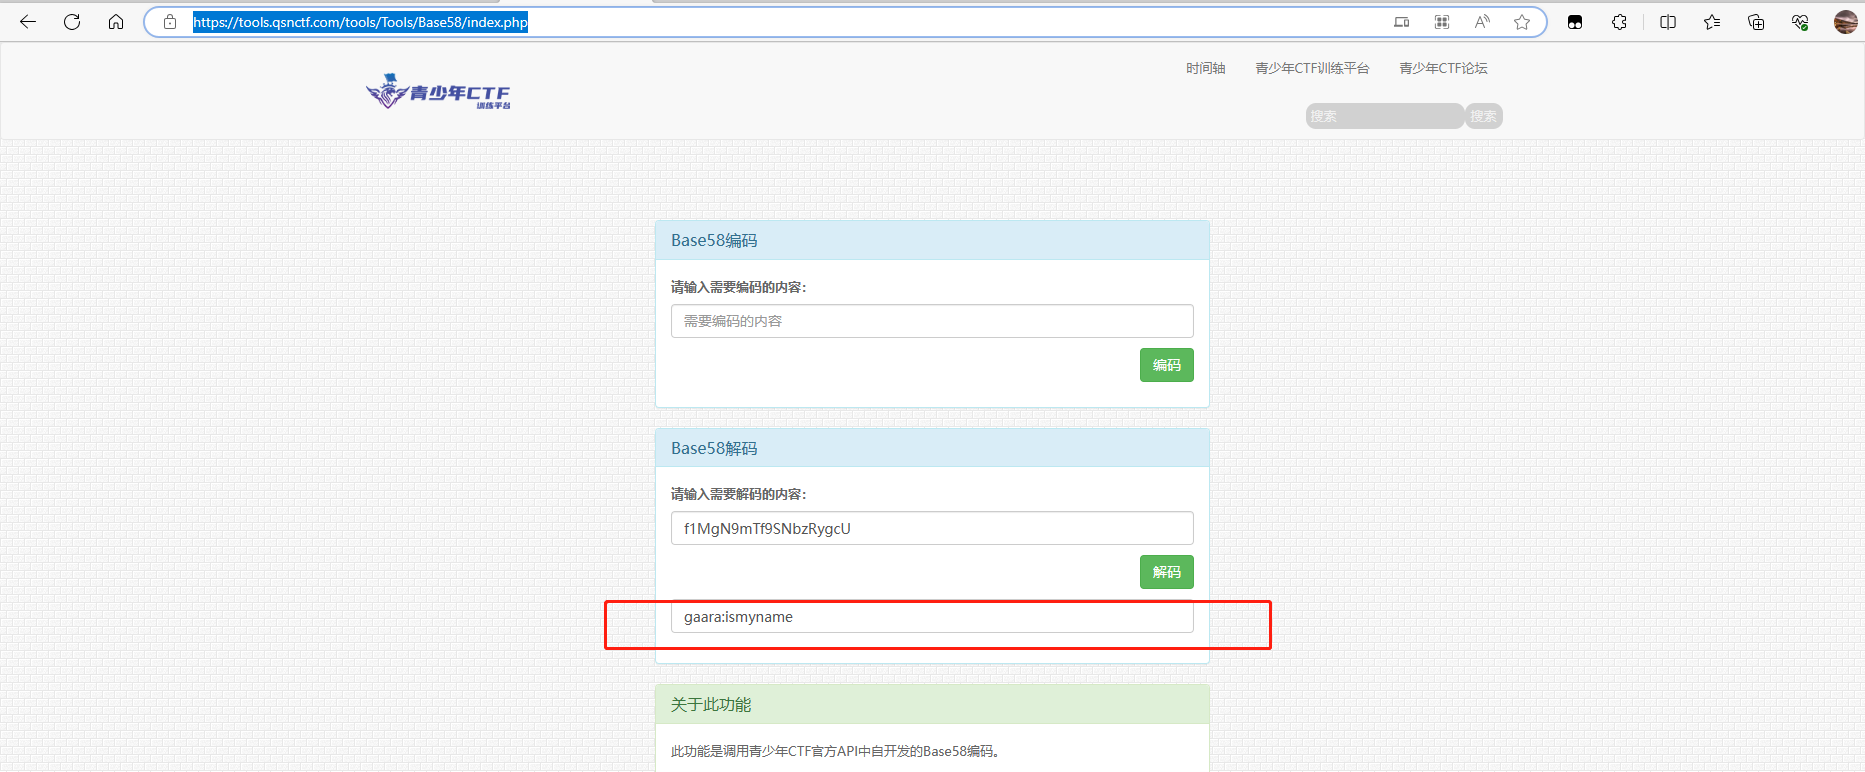Open split screen view
This screenshot has width=1865, height=772.
pos(1668,22)
